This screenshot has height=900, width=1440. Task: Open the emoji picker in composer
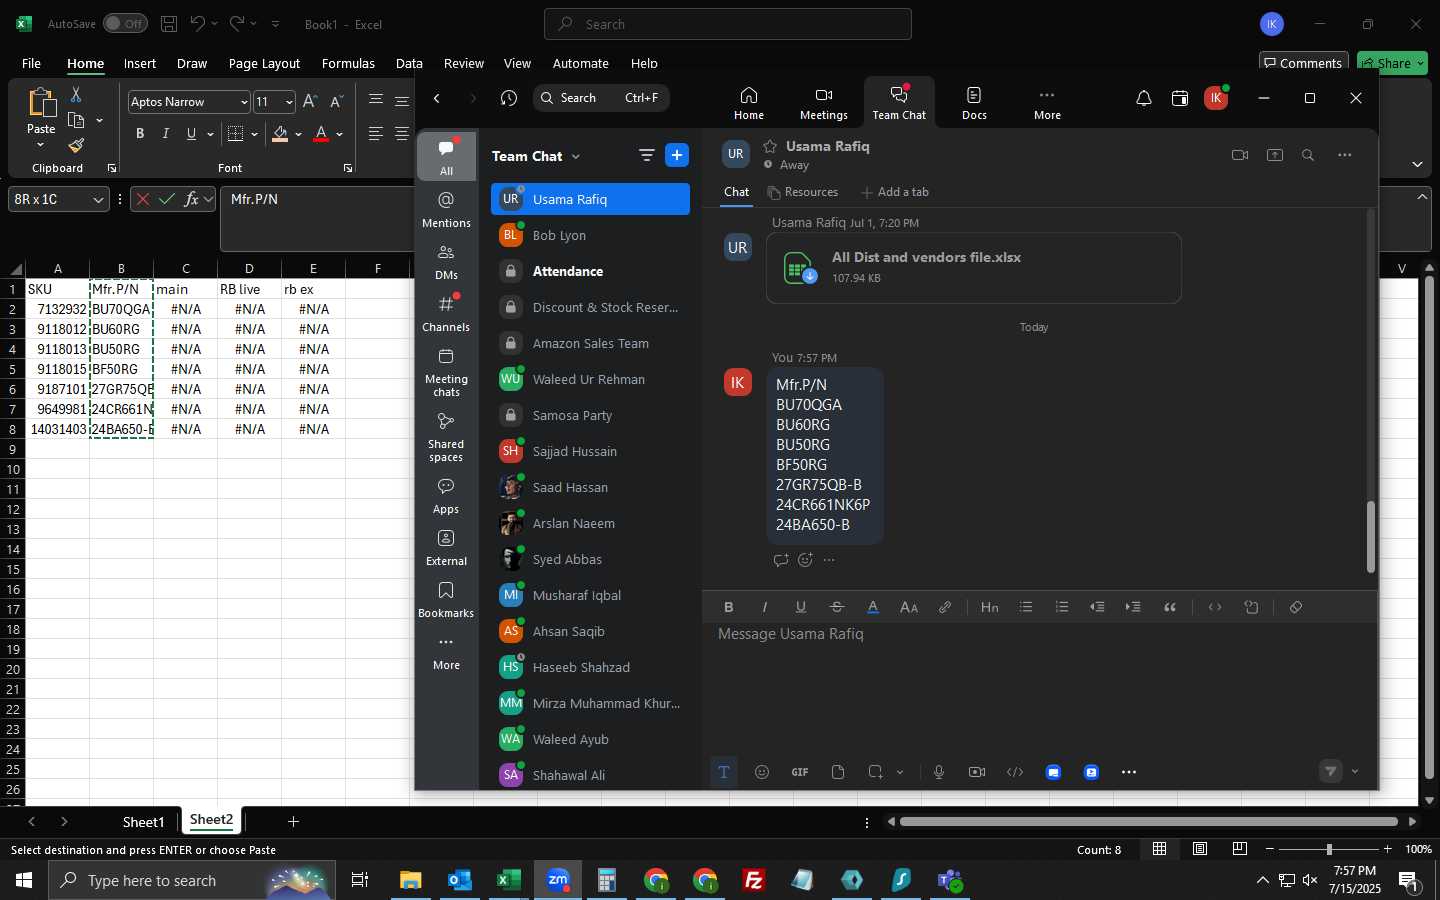762,772
